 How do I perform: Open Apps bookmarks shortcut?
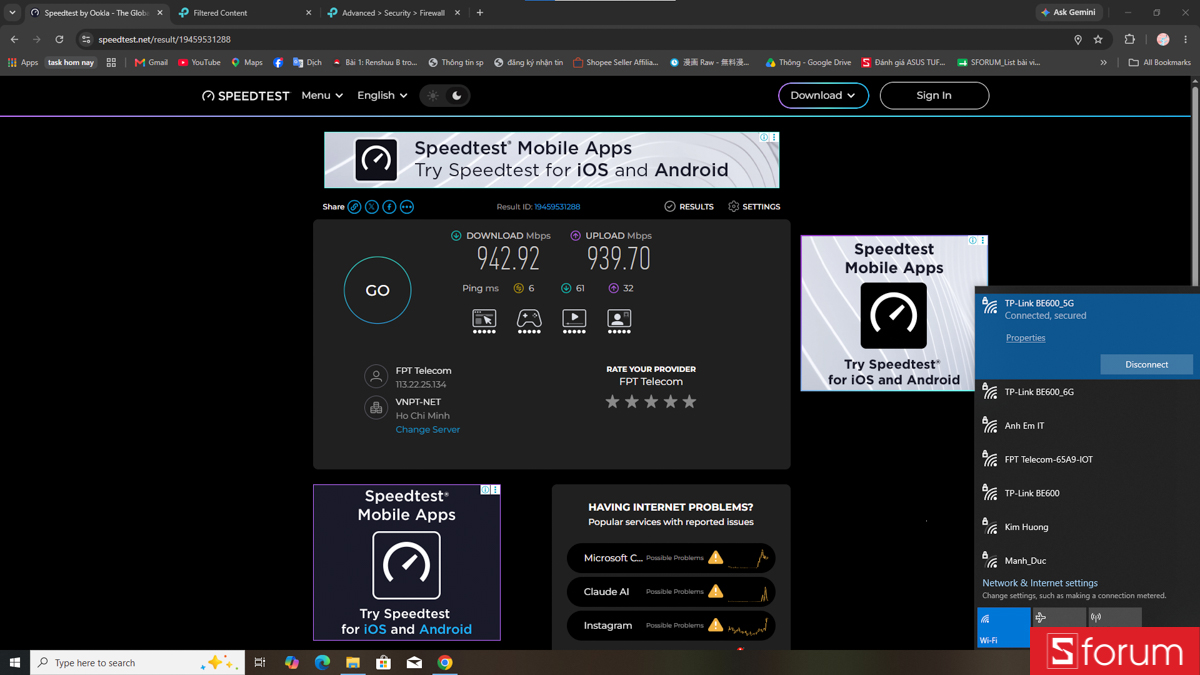(x=23, y=62)
